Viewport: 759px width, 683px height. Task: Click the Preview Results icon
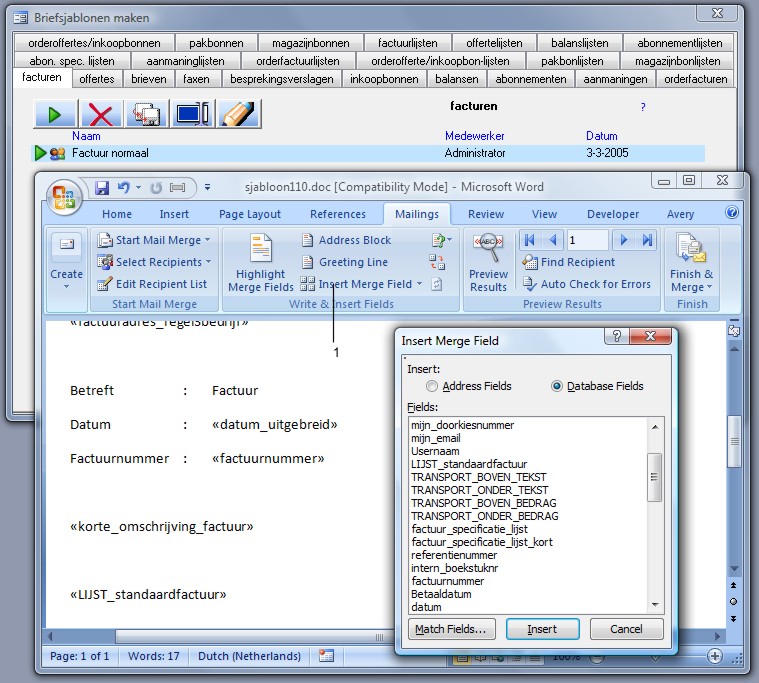(489, 263)
